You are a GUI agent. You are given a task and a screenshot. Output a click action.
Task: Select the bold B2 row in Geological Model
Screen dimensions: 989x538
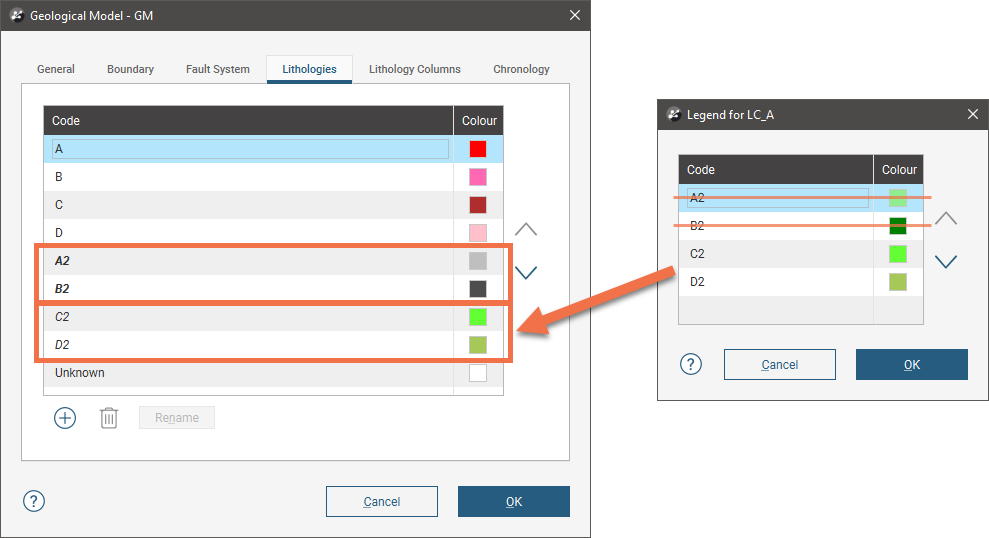pos(273,289)
